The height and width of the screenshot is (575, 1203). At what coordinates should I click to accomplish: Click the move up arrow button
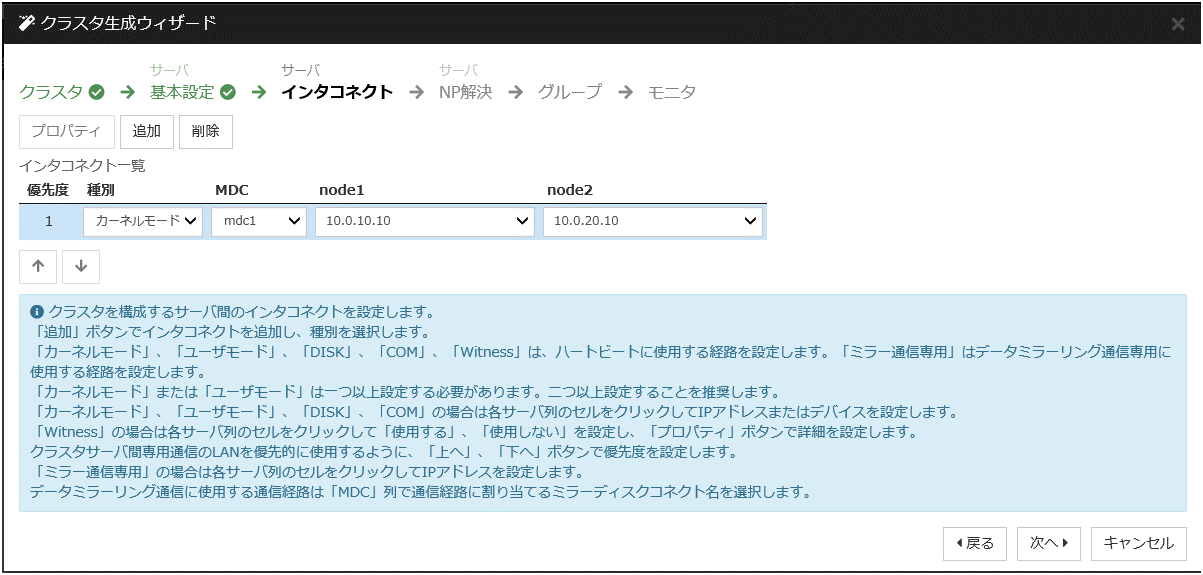click(x=38, y=266)
